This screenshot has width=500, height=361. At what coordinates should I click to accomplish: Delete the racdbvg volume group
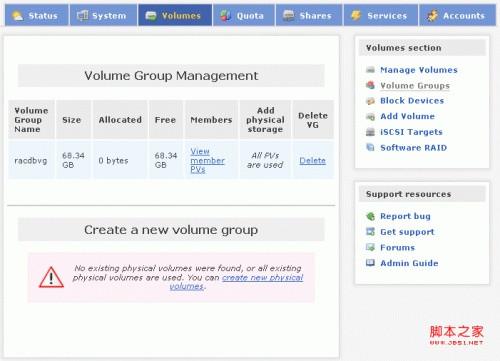pos(312,161)
